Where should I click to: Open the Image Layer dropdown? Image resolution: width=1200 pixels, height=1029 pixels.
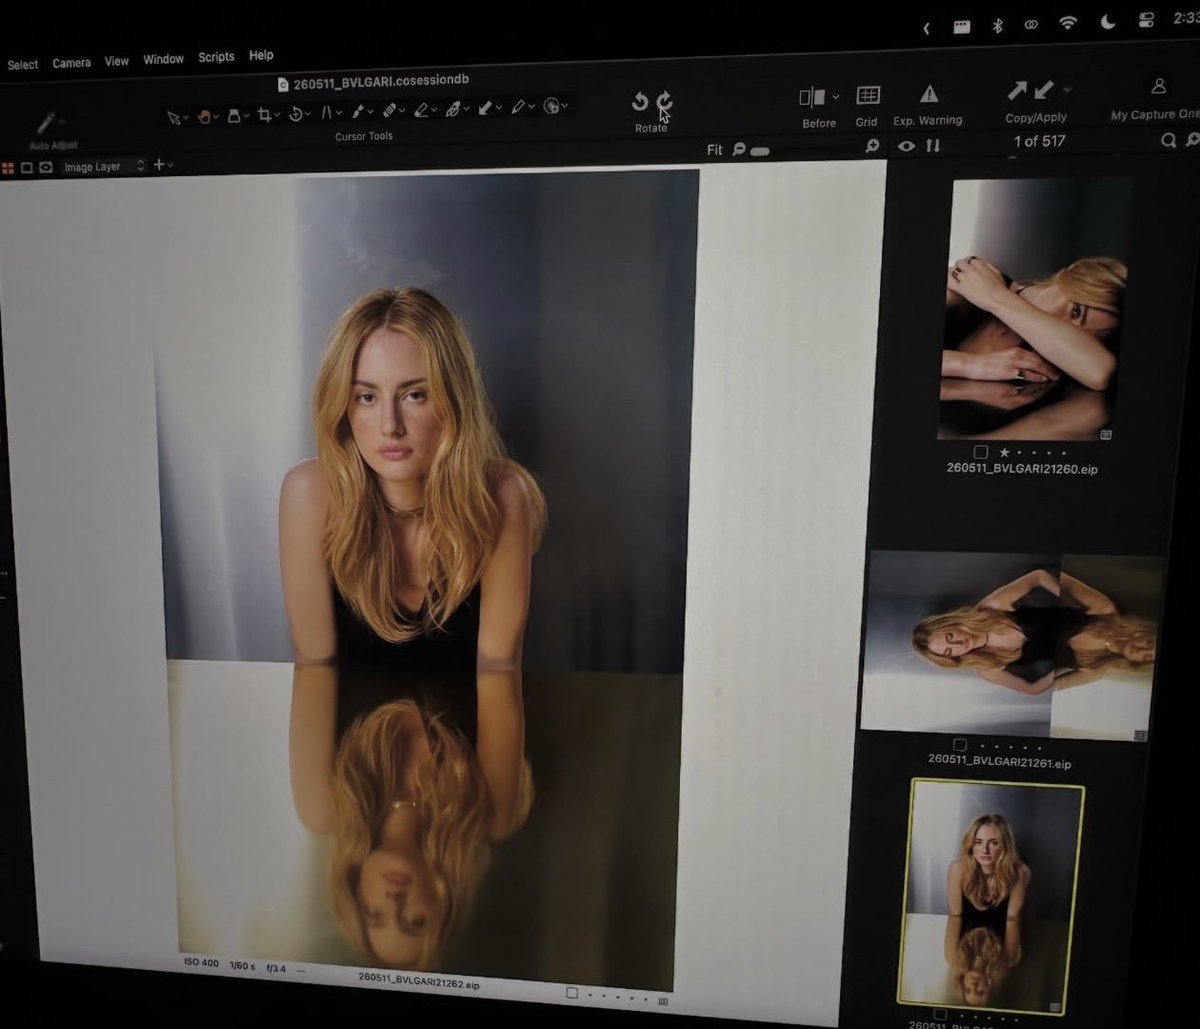(x=105, y=167)
